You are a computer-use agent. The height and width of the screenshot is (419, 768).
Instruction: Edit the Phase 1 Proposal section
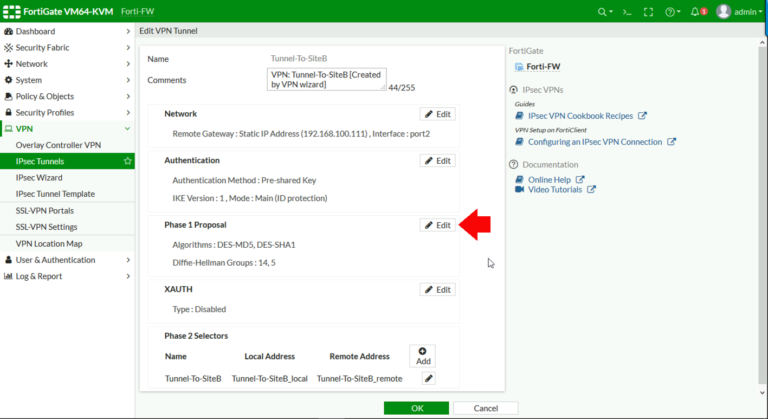click(437, 225)
